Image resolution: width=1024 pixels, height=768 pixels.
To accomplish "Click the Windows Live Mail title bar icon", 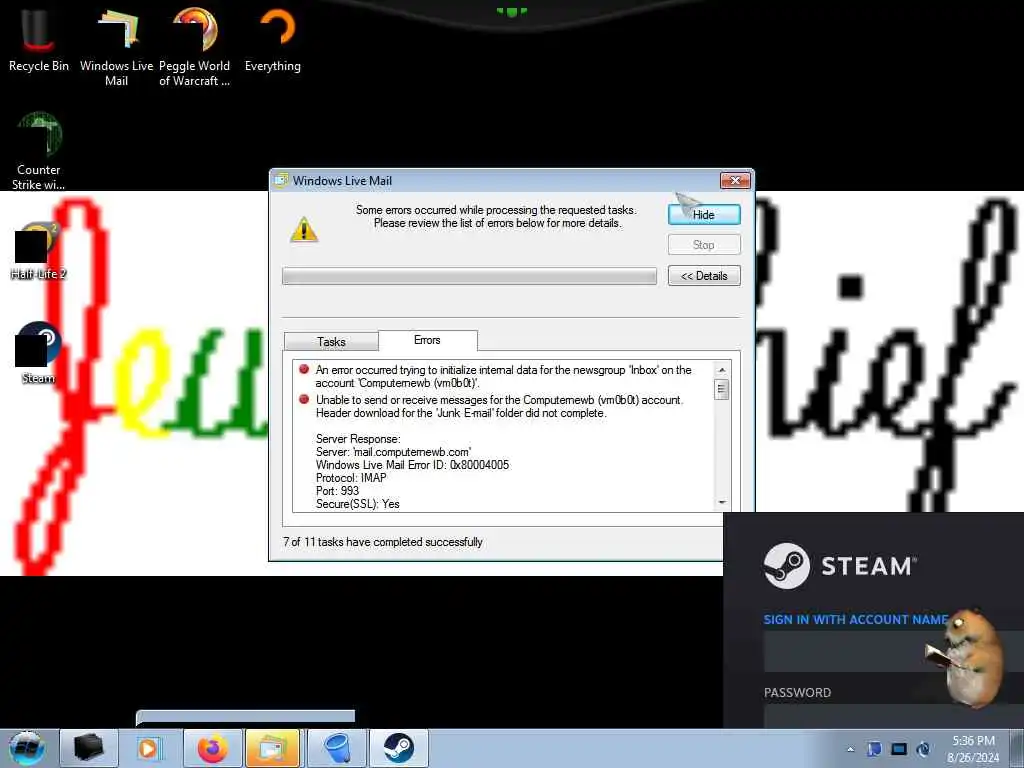I will pos(281,180).
